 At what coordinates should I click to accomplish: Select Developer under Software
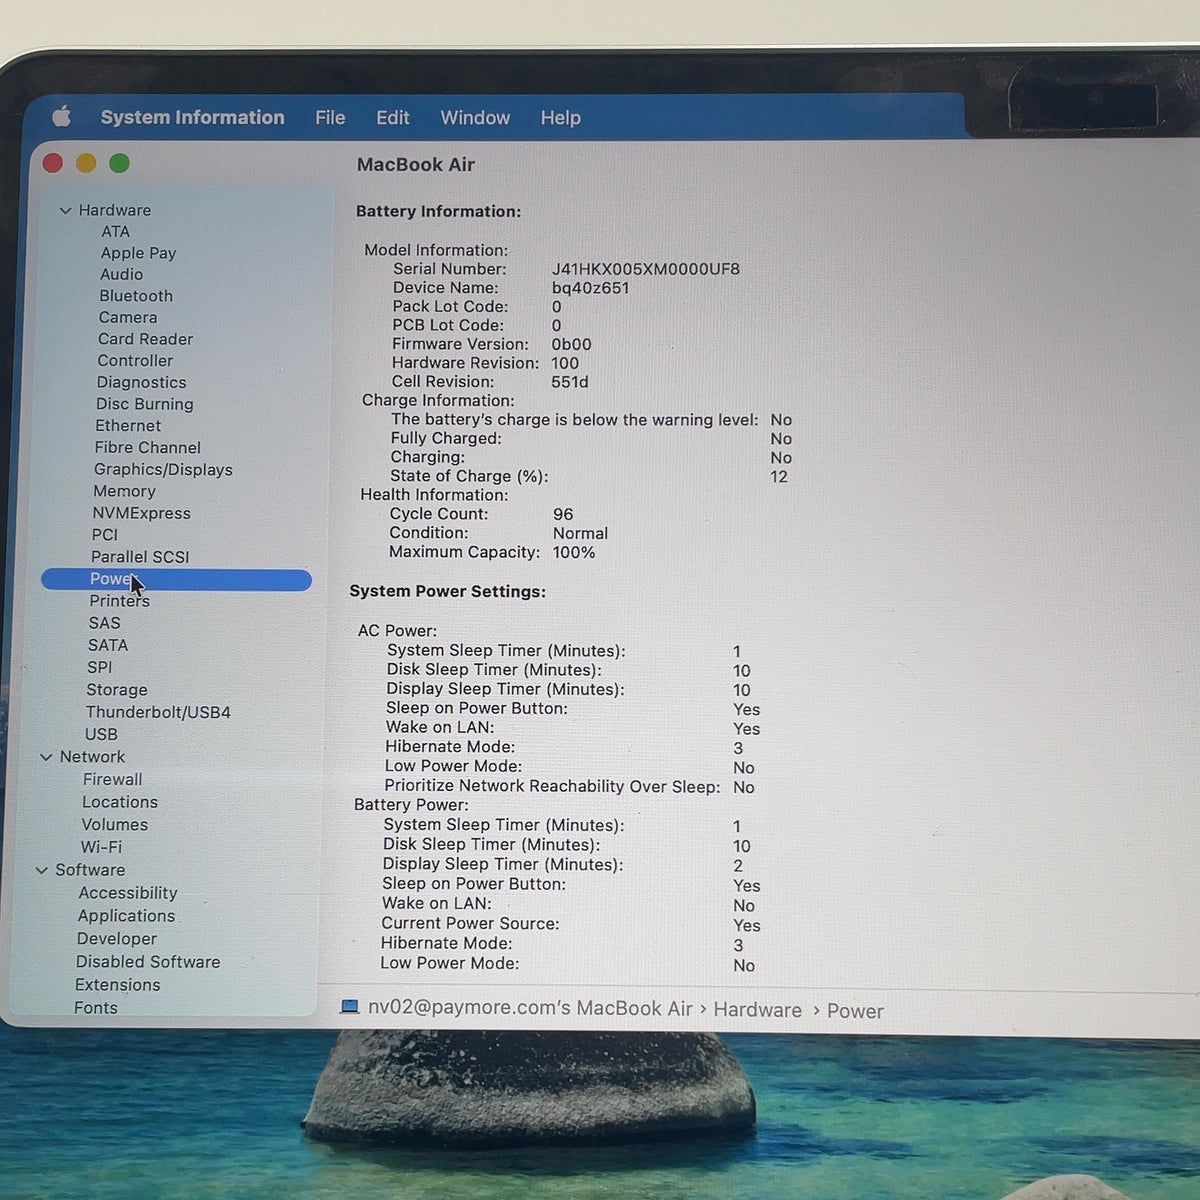click(x=117, y=940)
